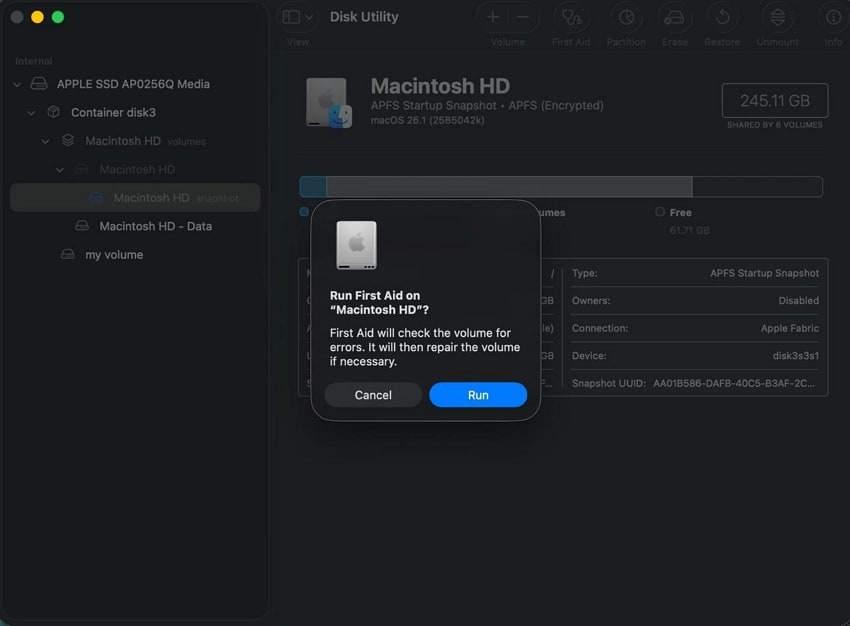Click the Free legend marker
This screenshot has height=626, width=850.
coord(660,212)
